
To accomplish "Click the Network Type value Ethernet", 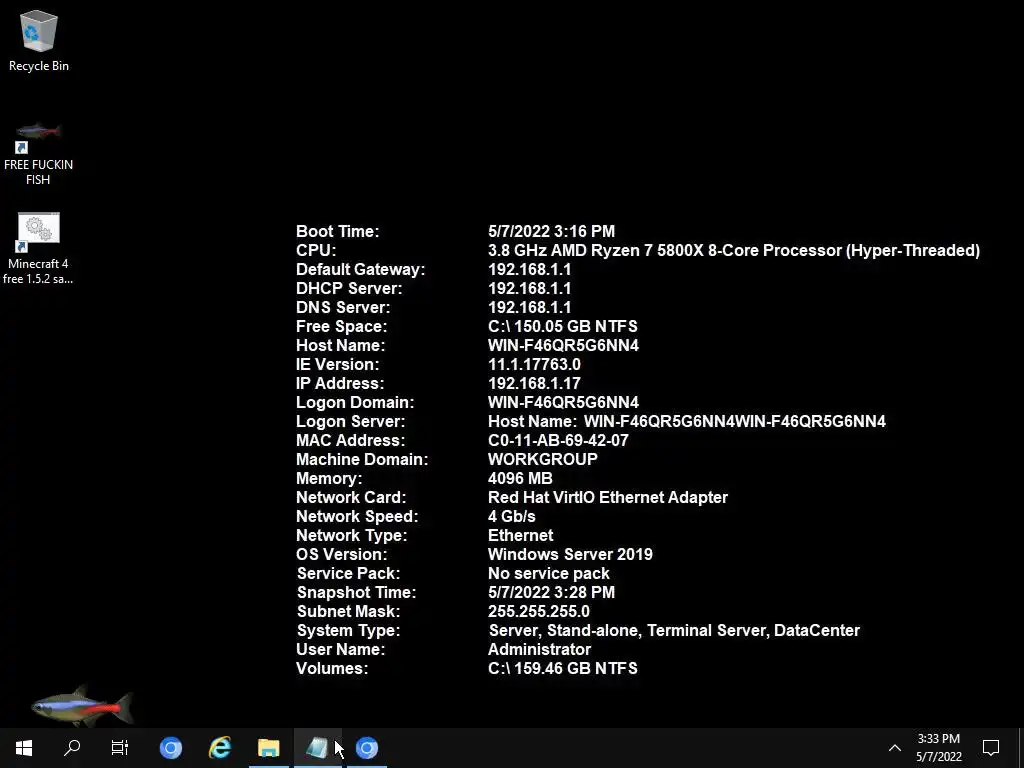I will 520,535.
